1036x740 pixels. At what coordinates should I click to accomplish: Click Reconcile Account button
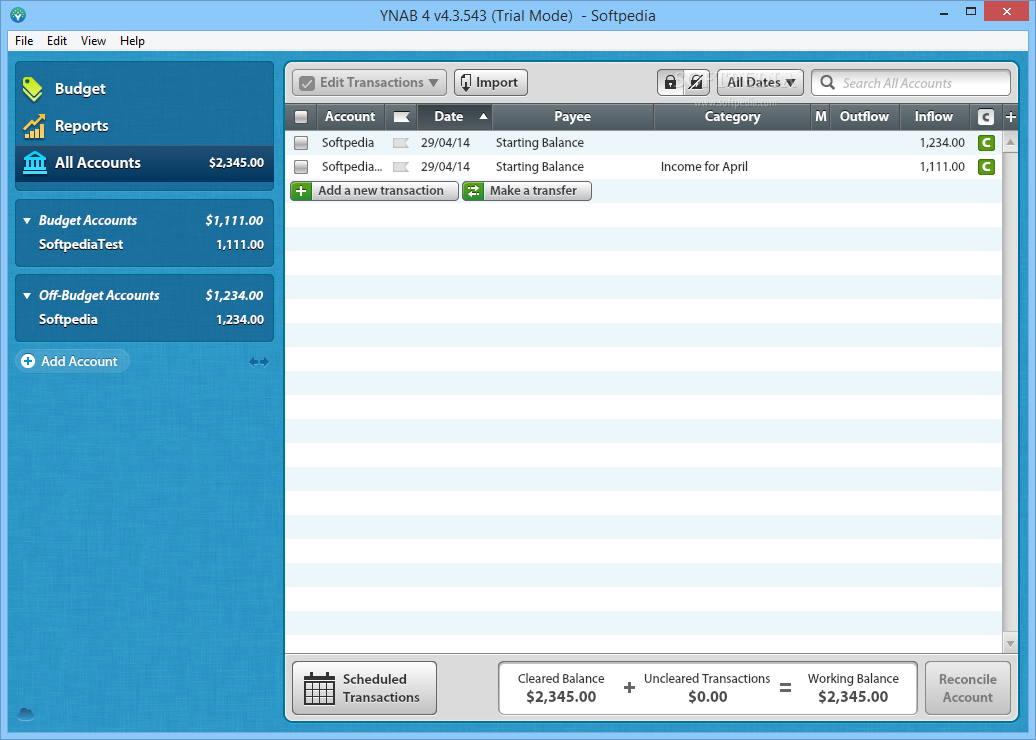967,688
